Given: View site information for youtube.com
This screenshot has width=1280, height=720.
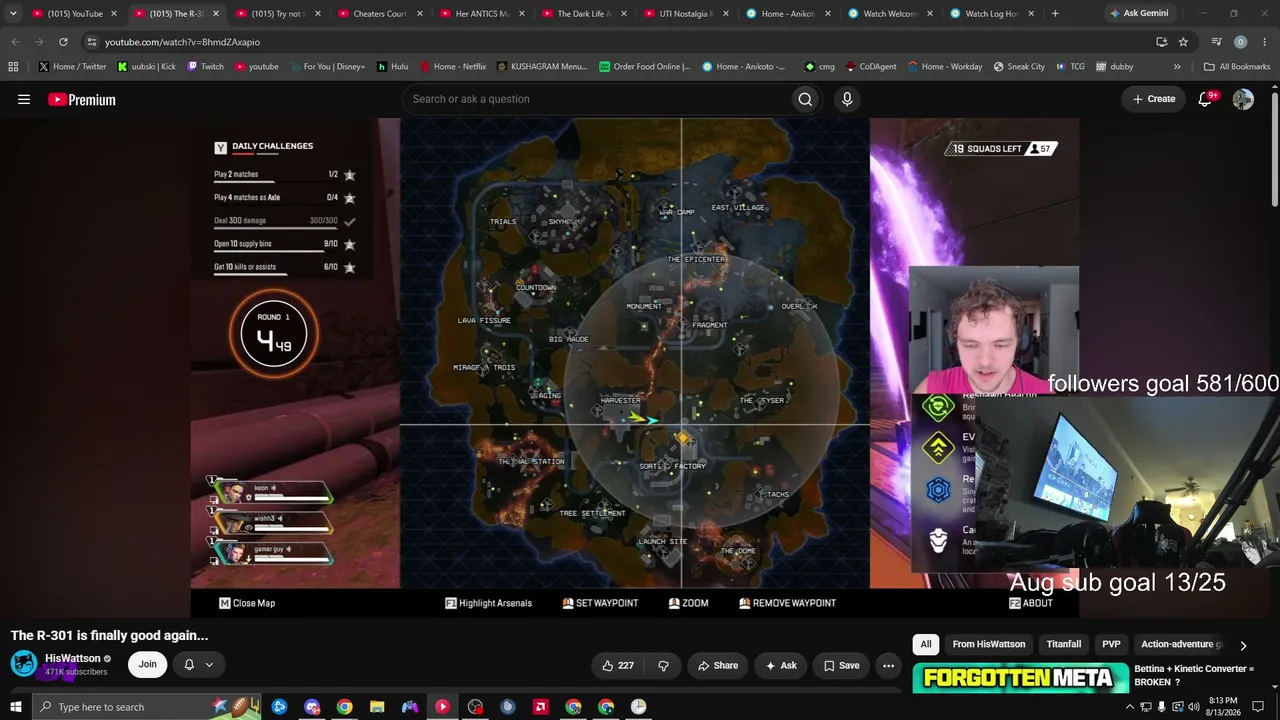Looking at the screenshot, I should (92, 42).
